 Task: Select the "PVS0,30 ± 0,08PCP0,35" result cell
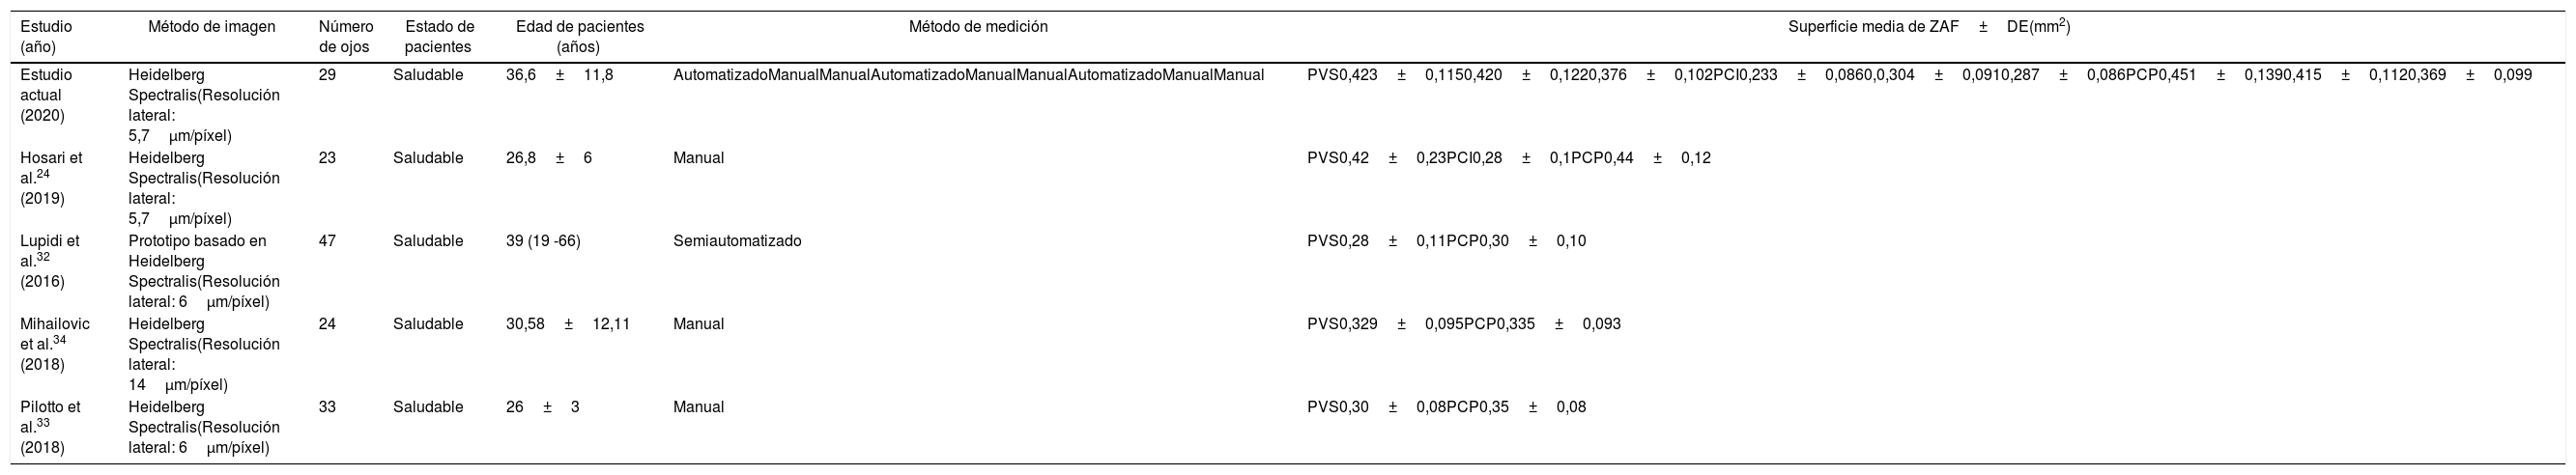[1446, 407]
